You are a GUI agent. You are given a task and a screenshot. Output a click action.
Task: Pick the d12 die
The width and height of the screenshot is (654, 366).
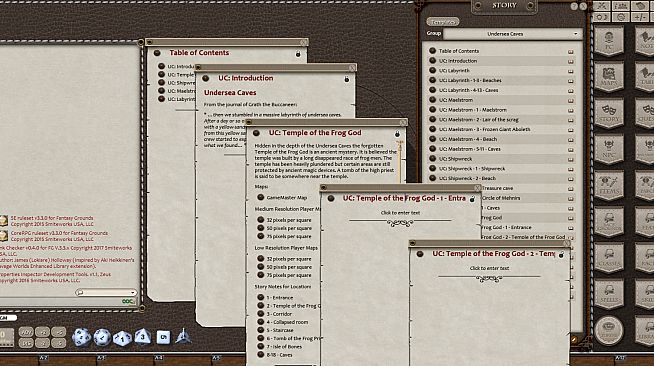coord(102,338)
